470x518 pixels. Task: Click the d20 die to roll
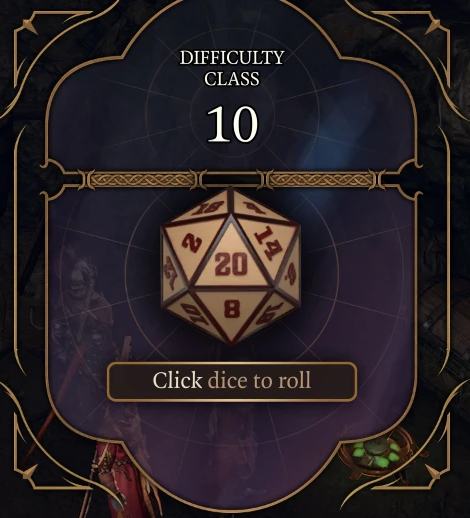[x=231, y=267]
